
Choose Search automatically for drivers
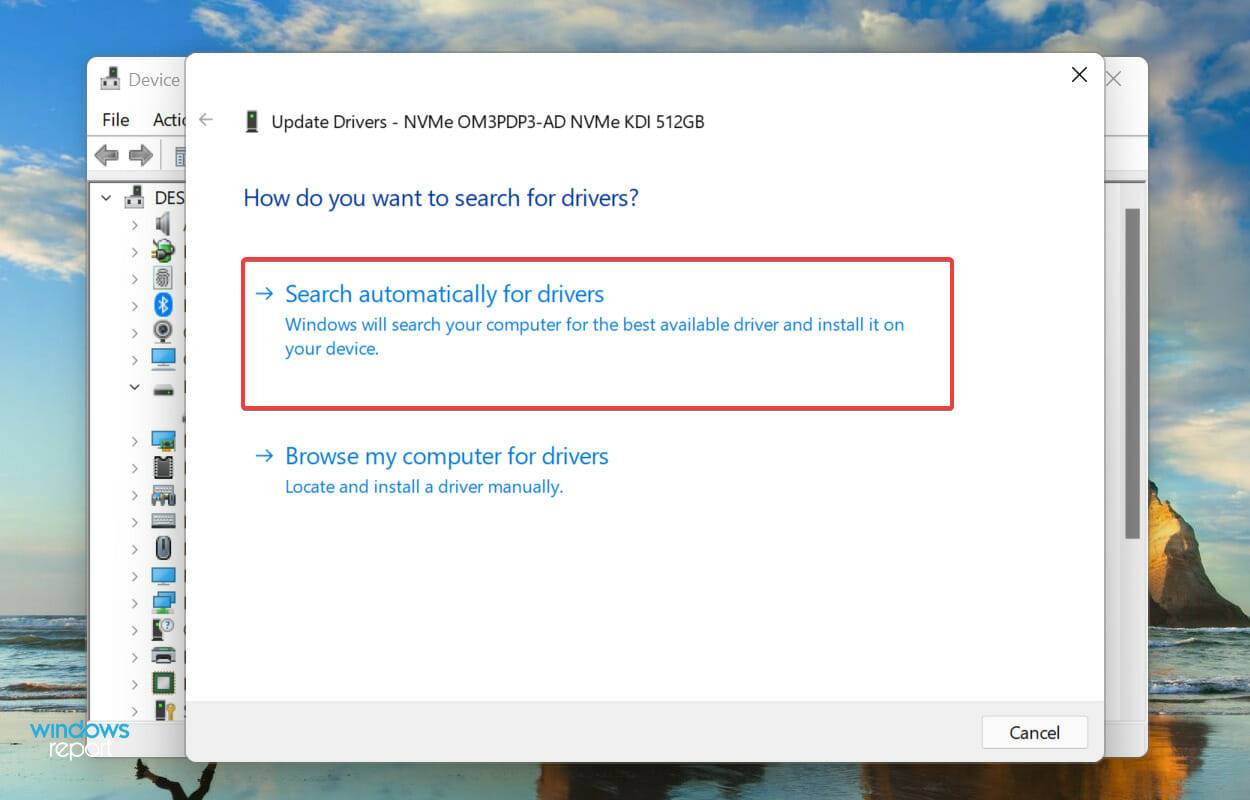coord(444,294)
